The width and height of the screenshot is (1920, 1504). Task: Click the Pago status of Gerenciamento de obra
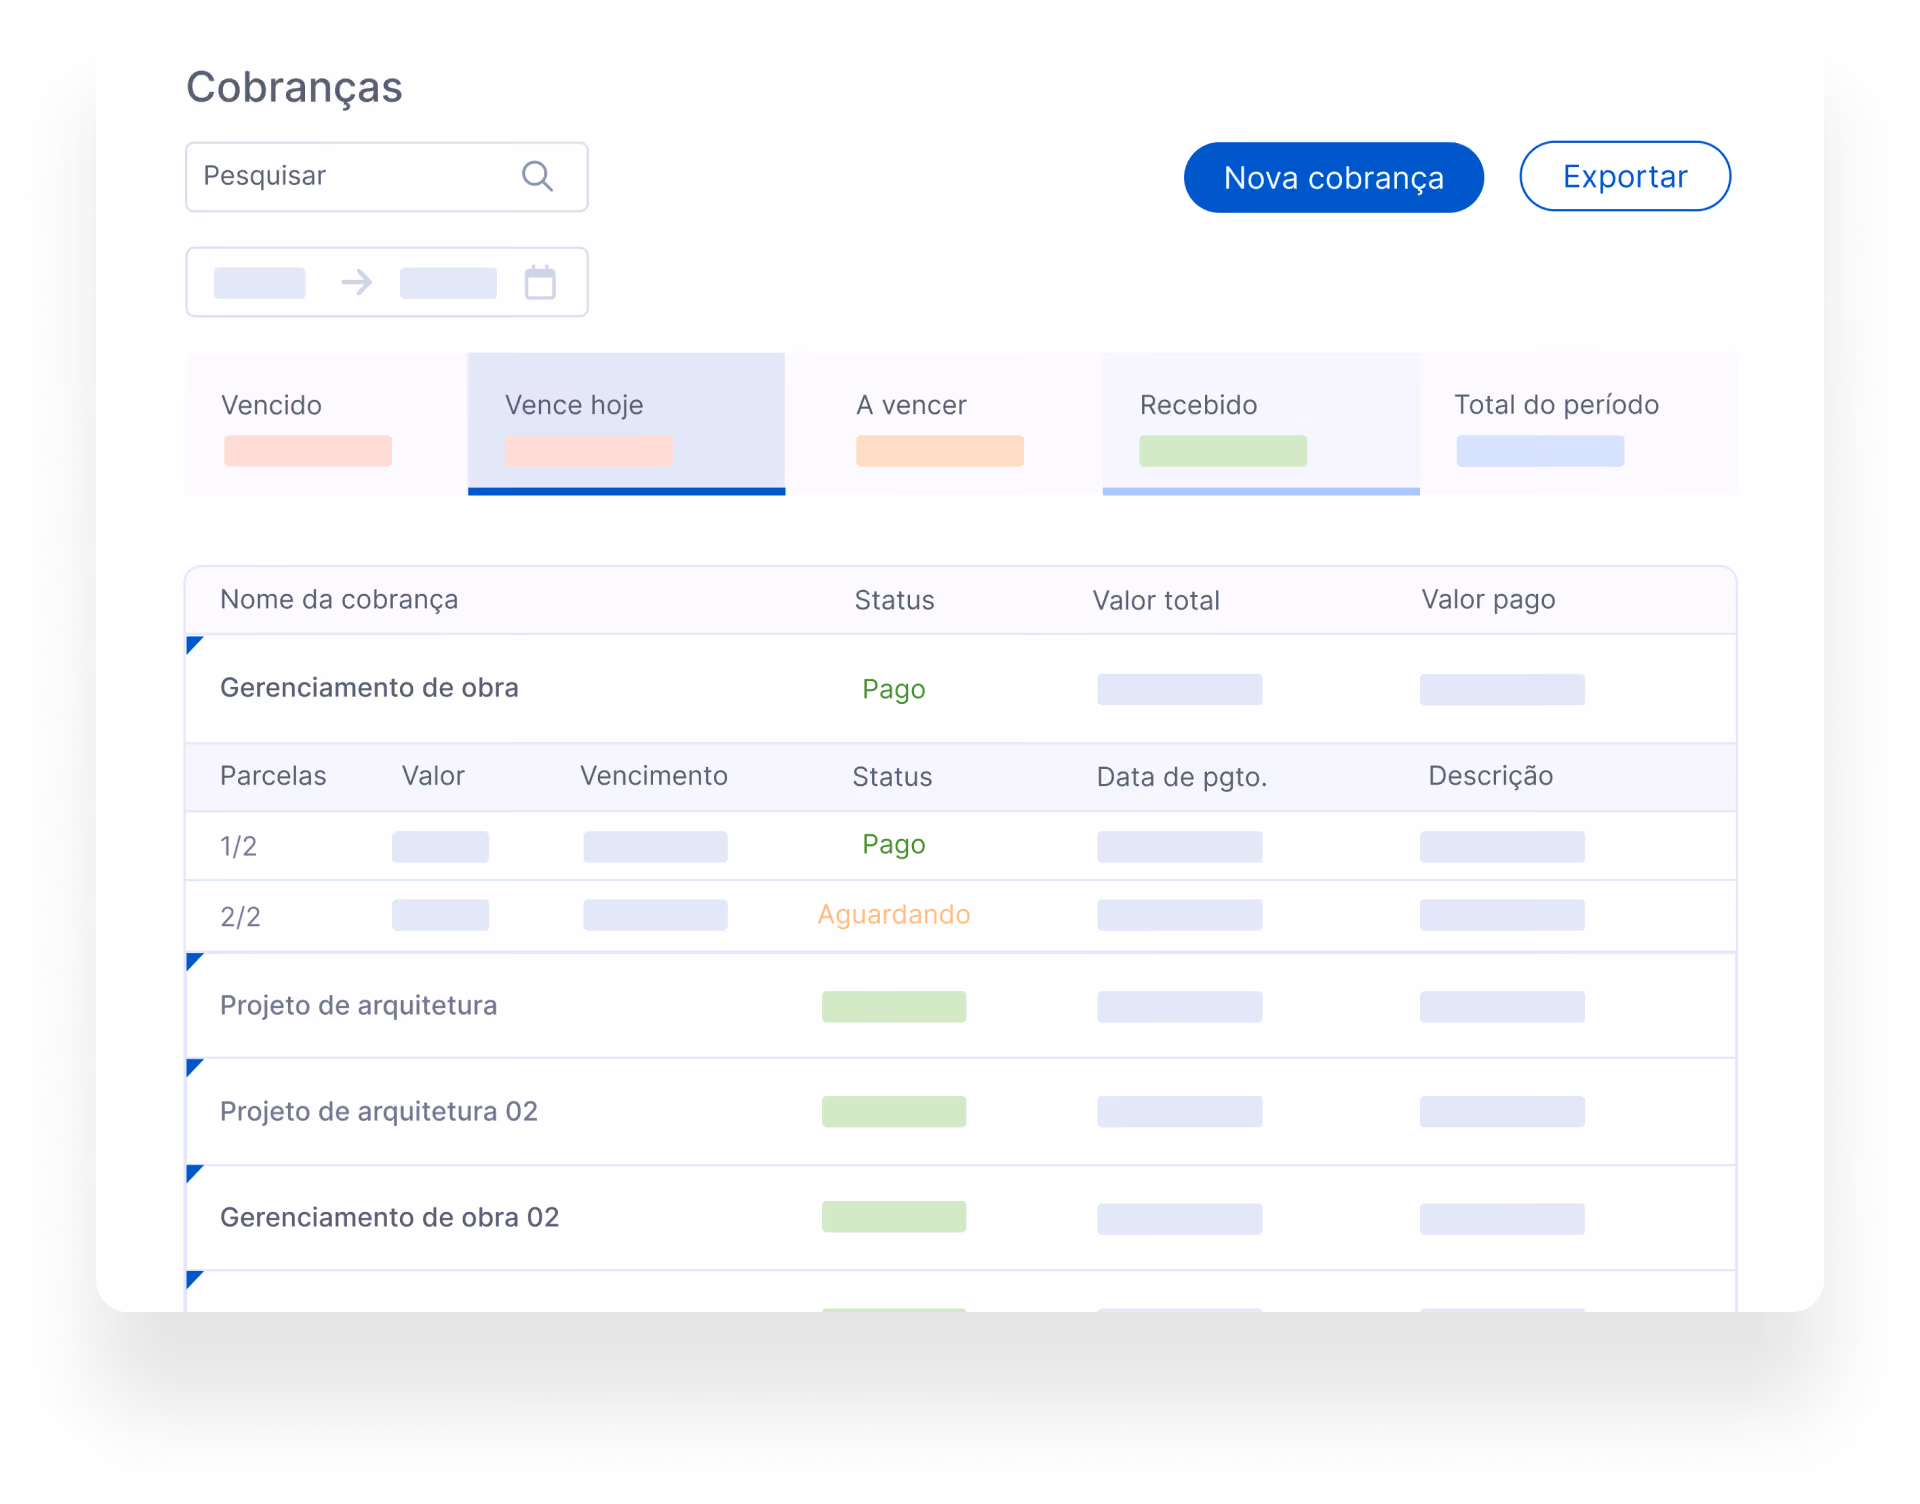point(893,690)
